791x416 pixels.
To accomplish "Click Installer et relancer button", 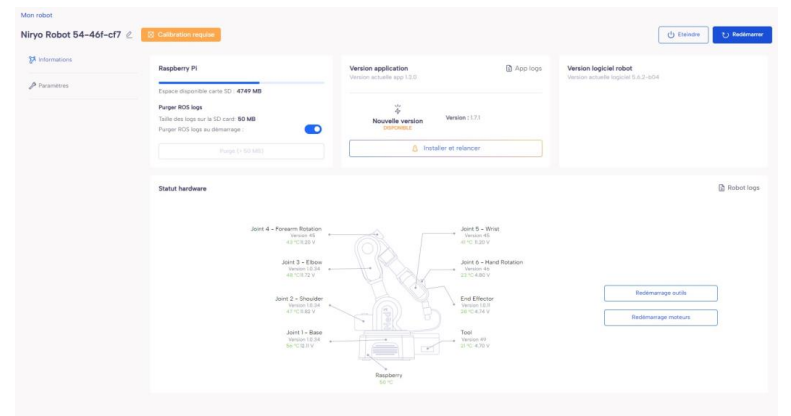I will [446, 148].
